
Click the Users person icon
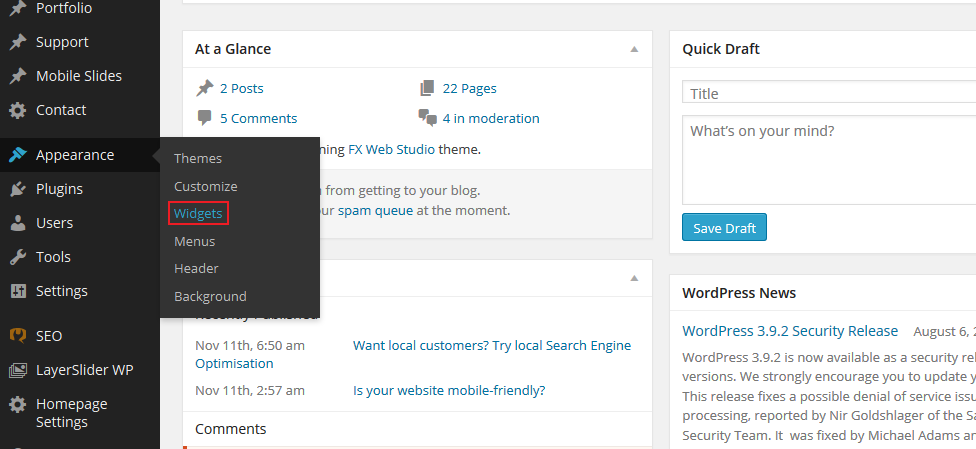coord(17,223)
